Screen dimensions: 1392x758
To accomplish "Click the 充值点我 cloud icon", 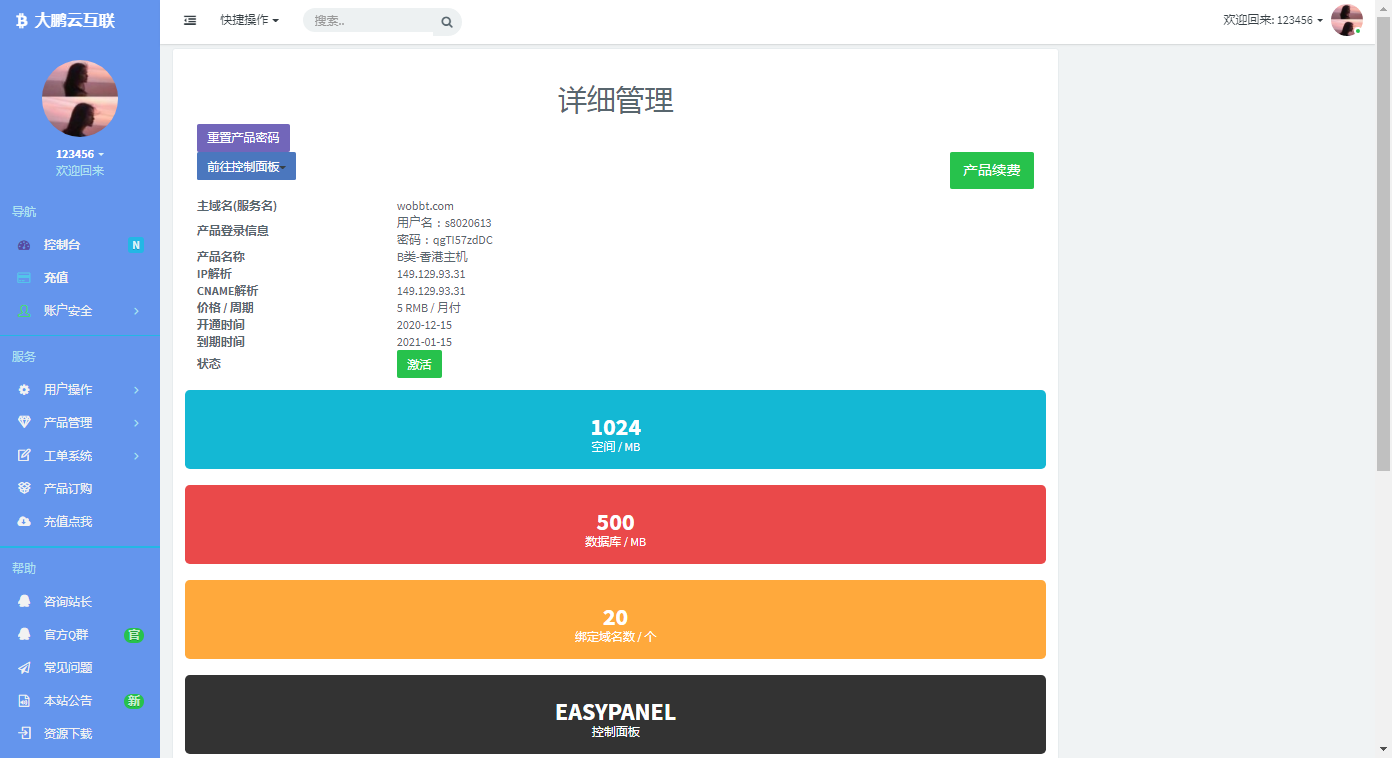I will (24, 522).
